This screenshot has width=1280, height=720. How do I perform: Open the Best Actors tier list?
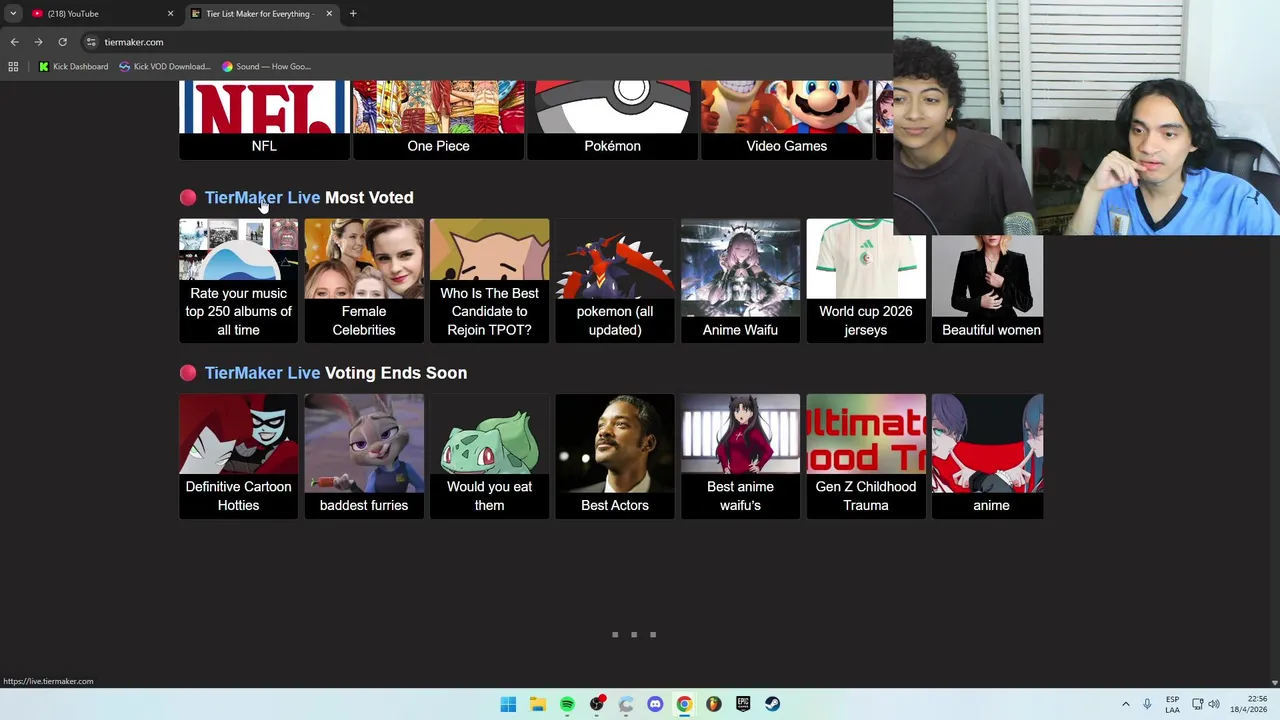[x=615, y=456]
